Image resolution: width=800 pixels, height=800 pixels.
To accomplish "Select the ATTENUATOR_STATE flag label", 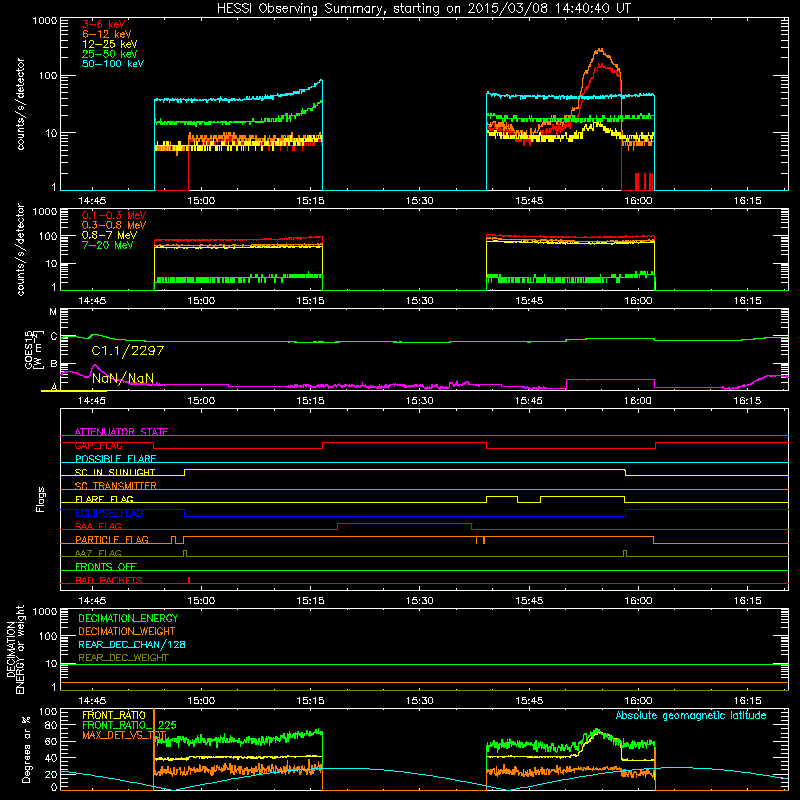I will point(121,432).
